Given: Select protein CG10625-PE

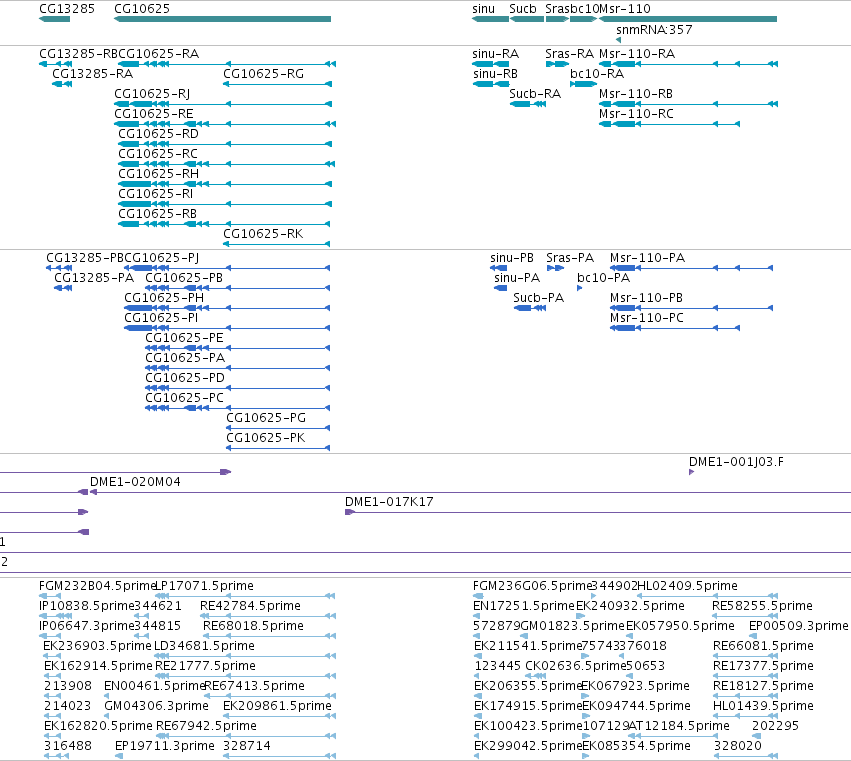Looking at the screenshot, I should (237, 348).
